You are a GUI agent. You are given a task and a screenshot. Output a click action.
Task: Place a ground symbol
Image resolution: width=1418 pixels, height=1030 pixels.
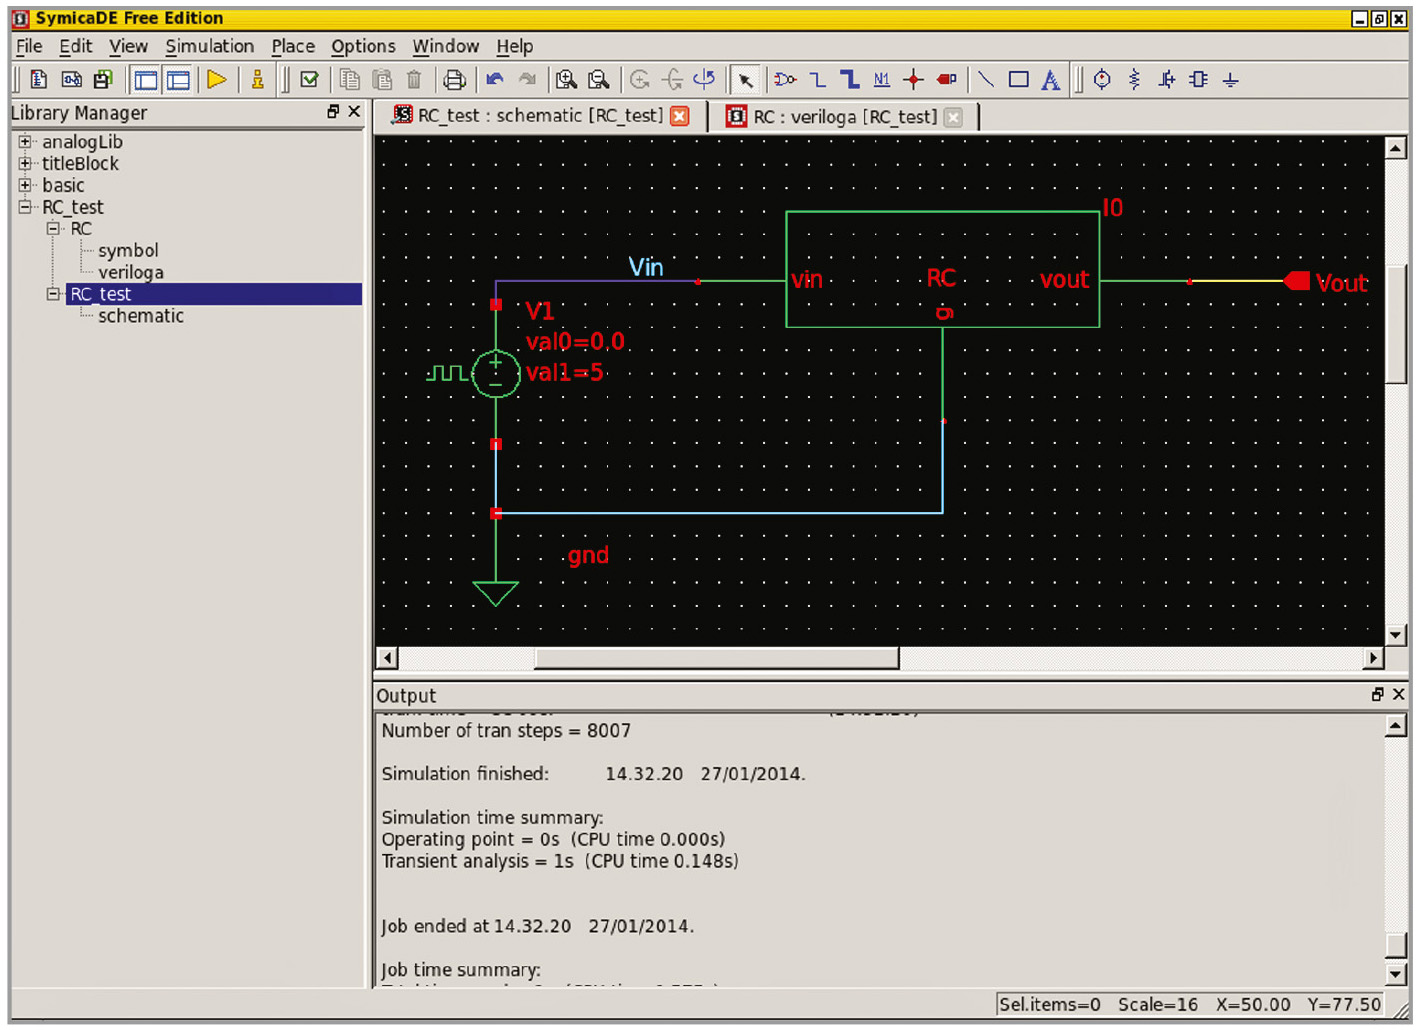click(x=1230, y=79)
